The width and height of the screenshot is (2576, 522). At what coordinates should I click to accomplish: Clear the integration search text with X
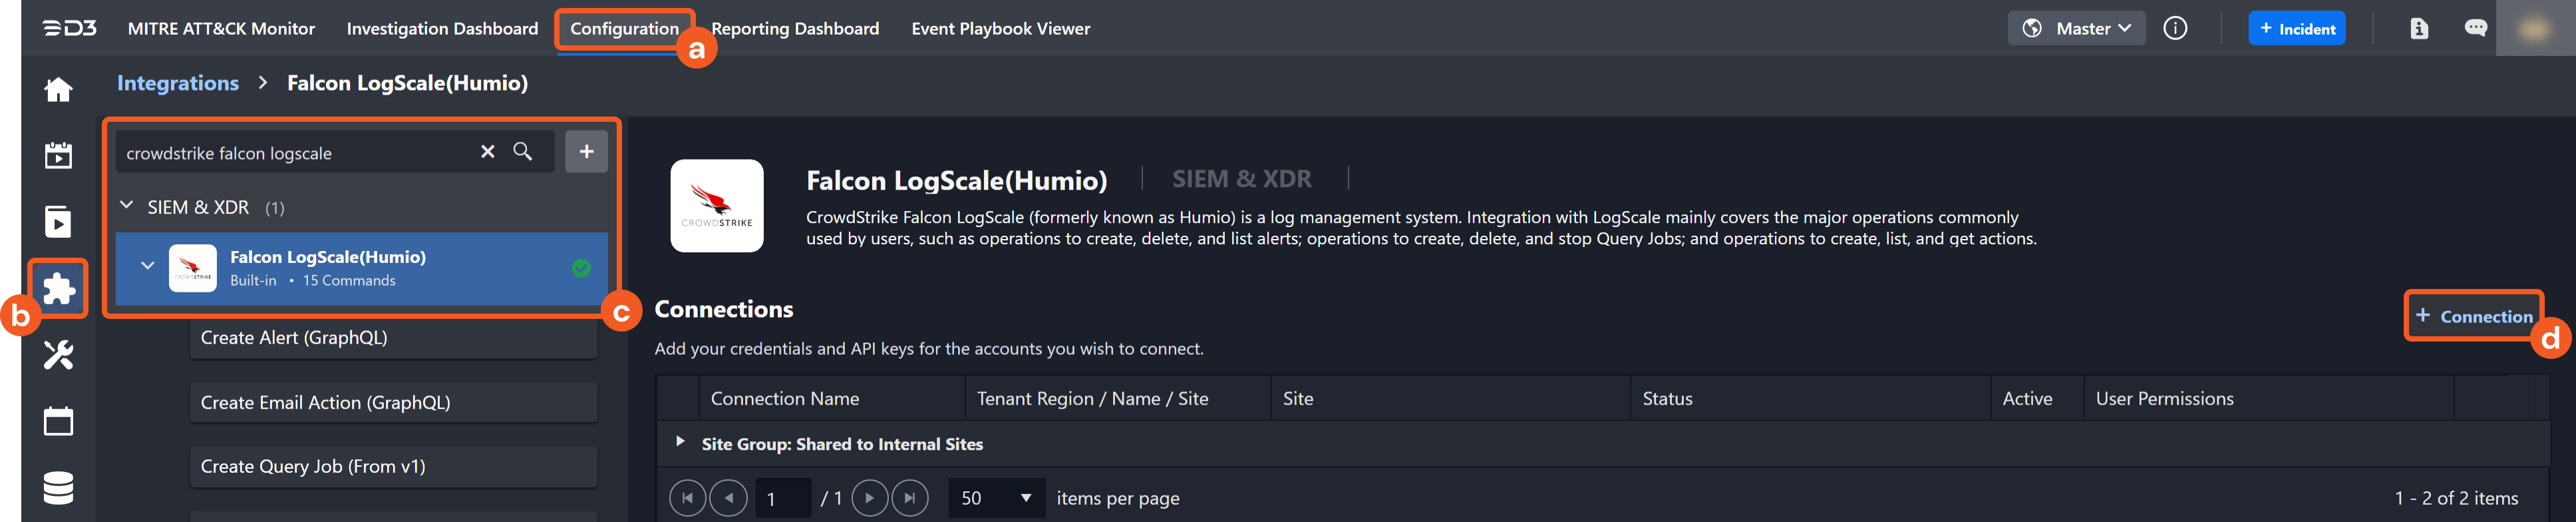point(487,152)
